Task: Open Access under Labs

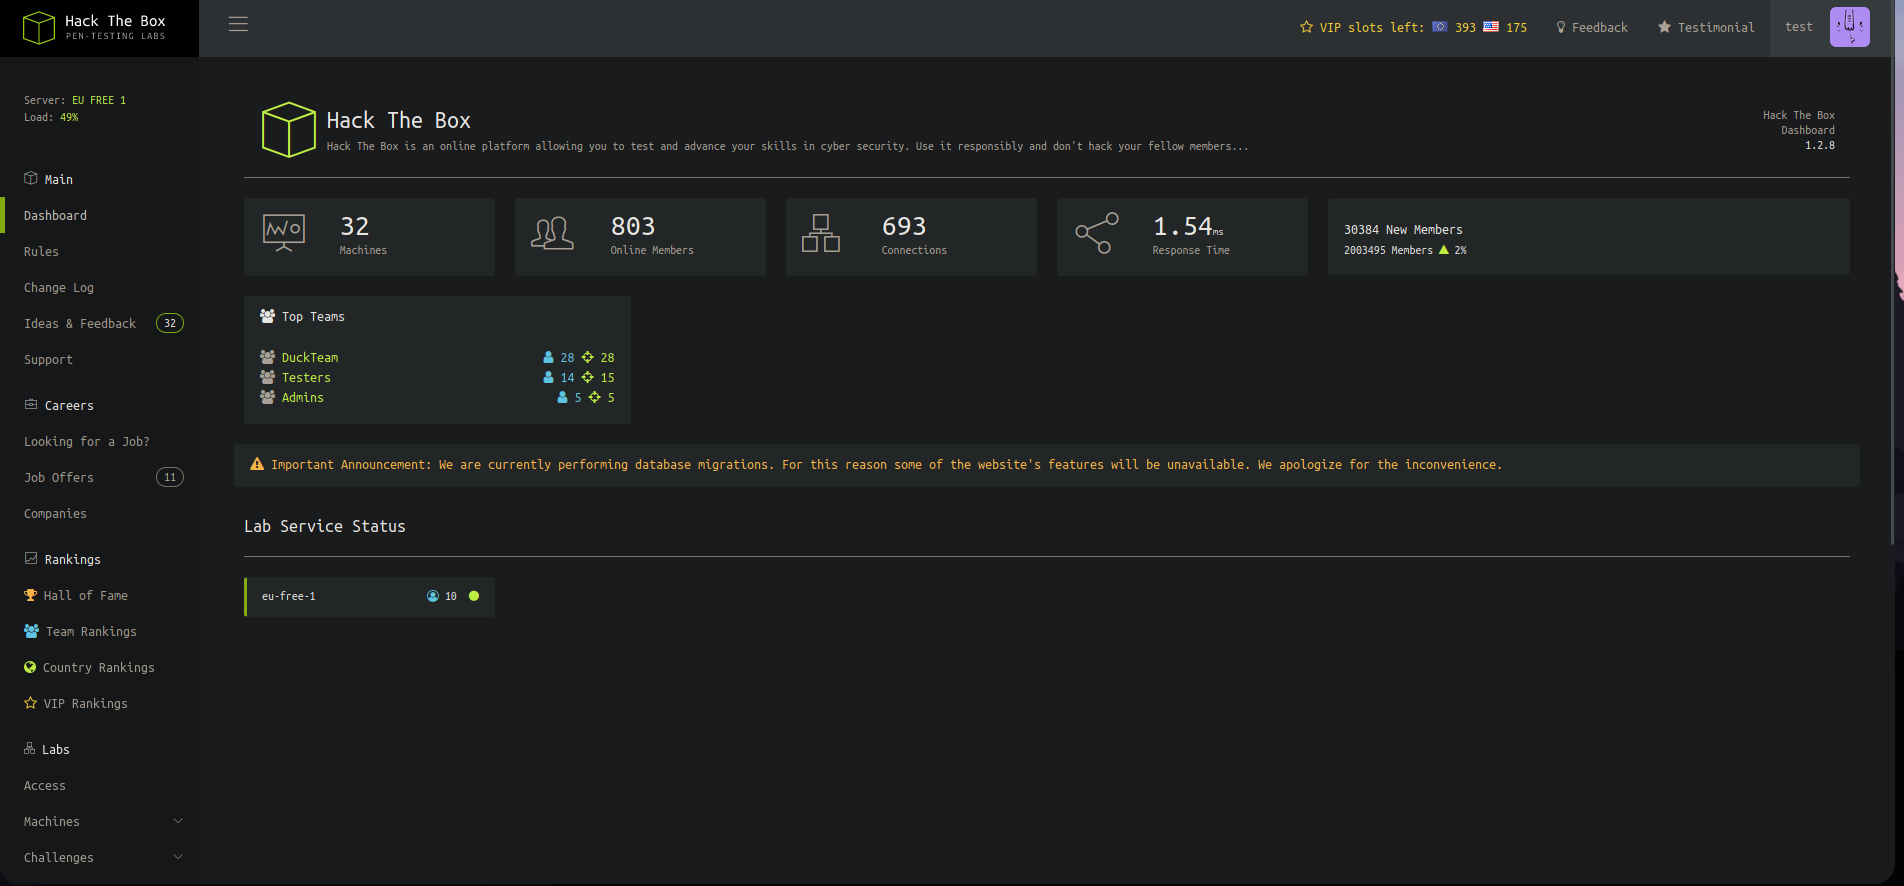Action: pos(44,785)
